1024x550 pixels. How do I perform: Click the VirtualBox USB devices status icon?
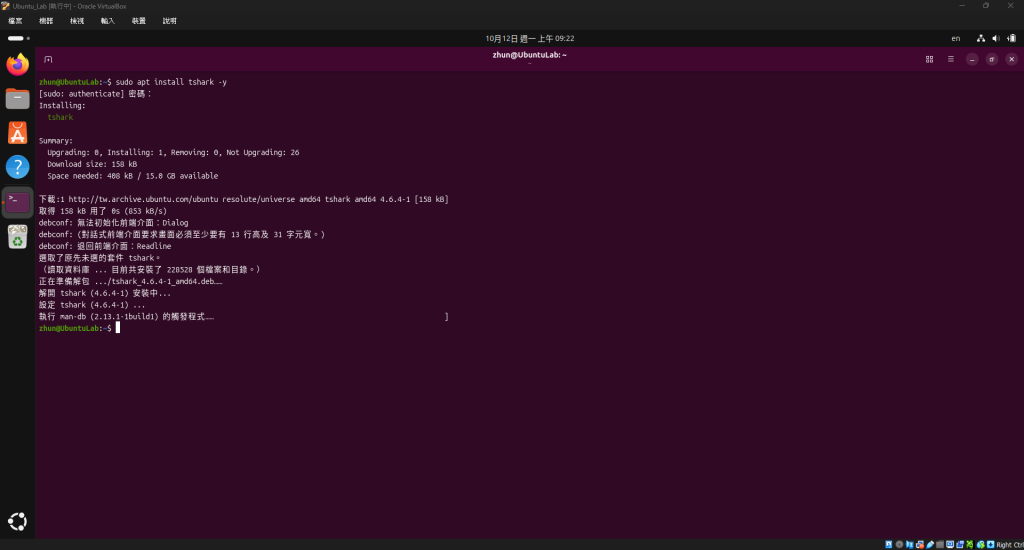(x=930, y=544)
